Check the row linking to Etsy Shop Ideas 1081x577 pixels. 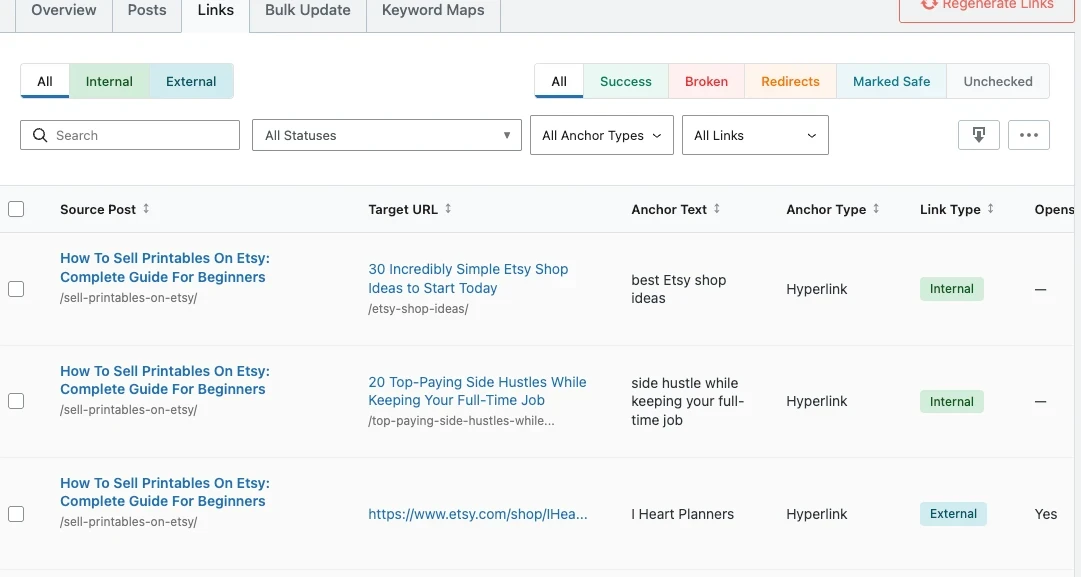[16, 289]
